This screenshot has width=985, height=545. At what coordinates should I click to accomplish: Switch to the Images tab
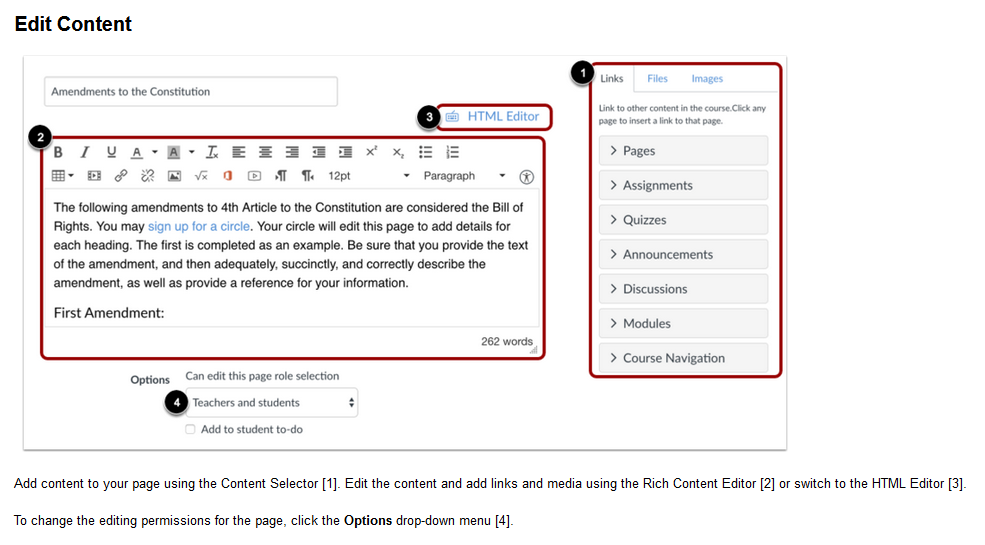pyautogui.click(x=707, y=79)
